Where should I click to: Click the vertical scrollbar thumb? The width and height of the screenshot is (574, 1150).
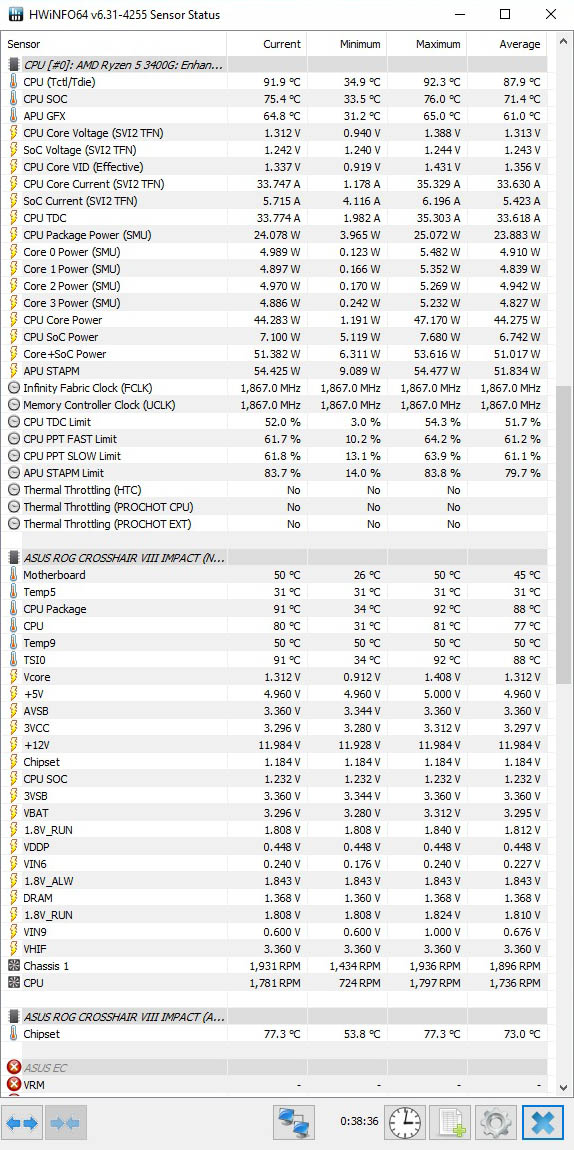[563, 535]
